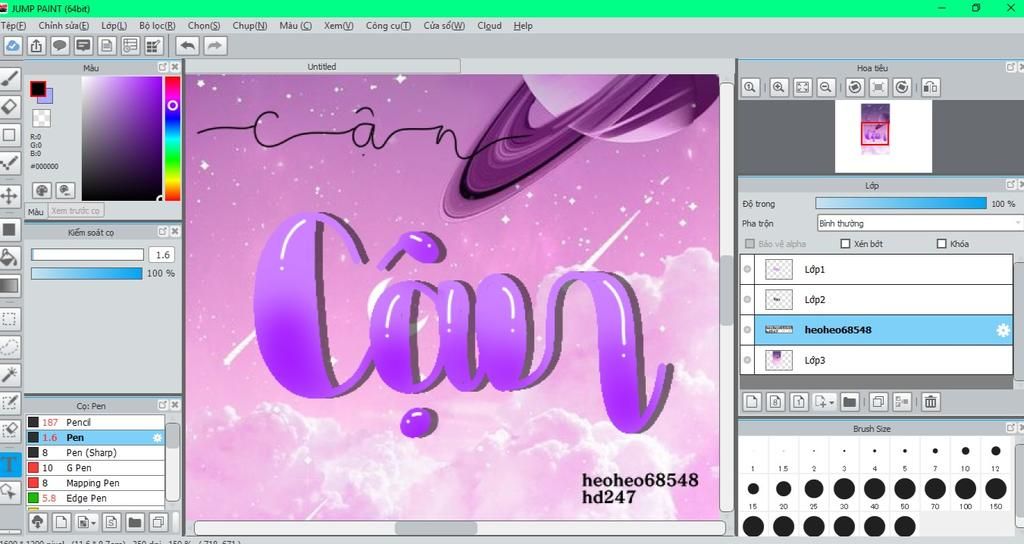Enable the Xén bớt checkbox
Screen dimensions: 1024x544
845,244
